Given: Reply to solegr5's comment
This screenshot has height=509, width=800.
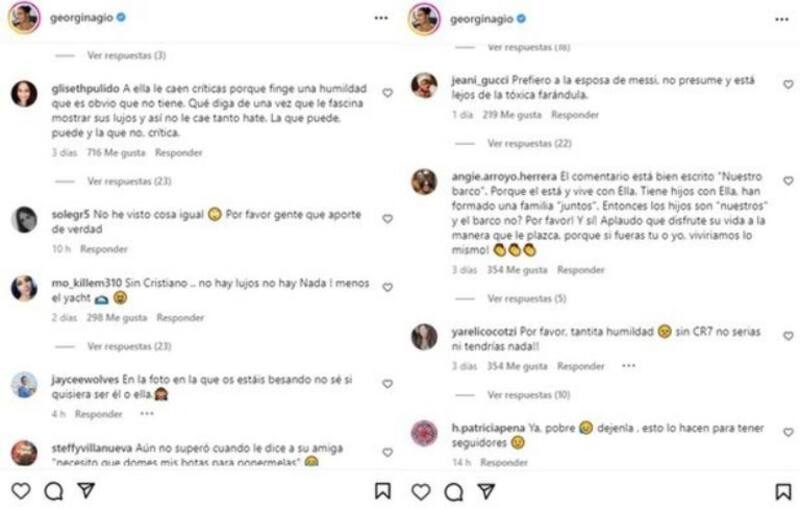Looking at the screenshot, I should pos(104,249).
